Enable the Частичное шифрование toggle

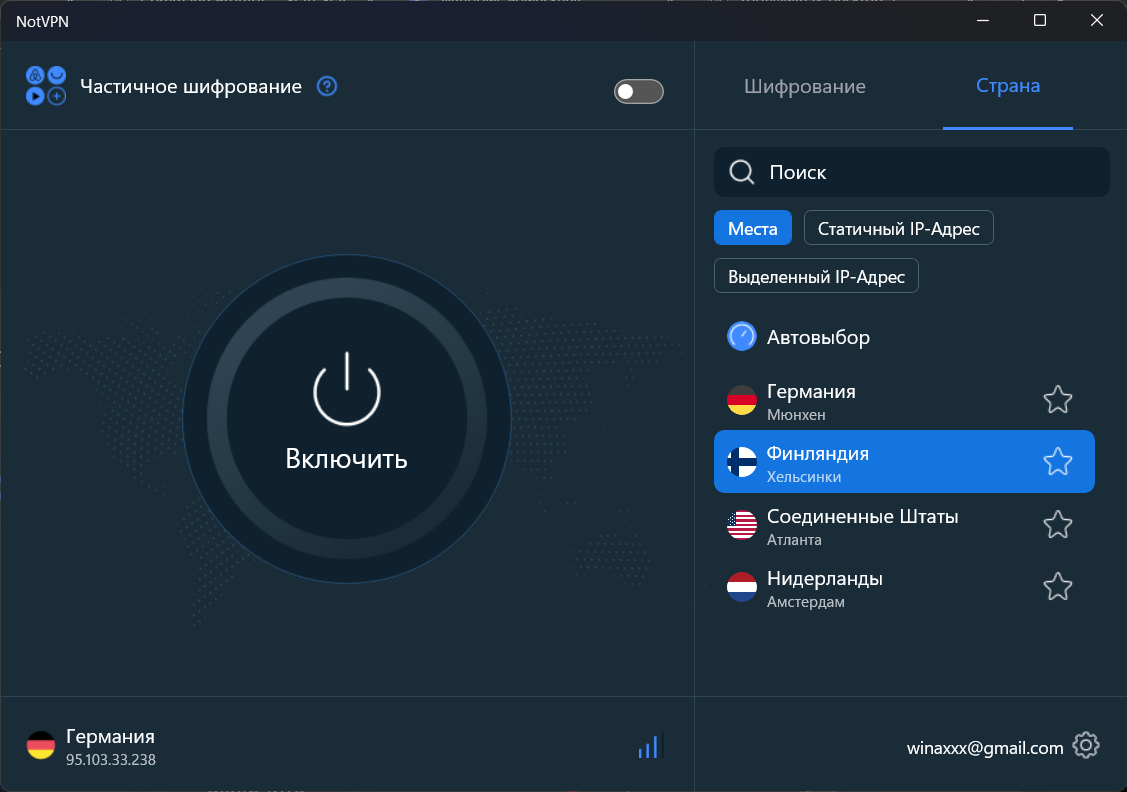[638, 91]
